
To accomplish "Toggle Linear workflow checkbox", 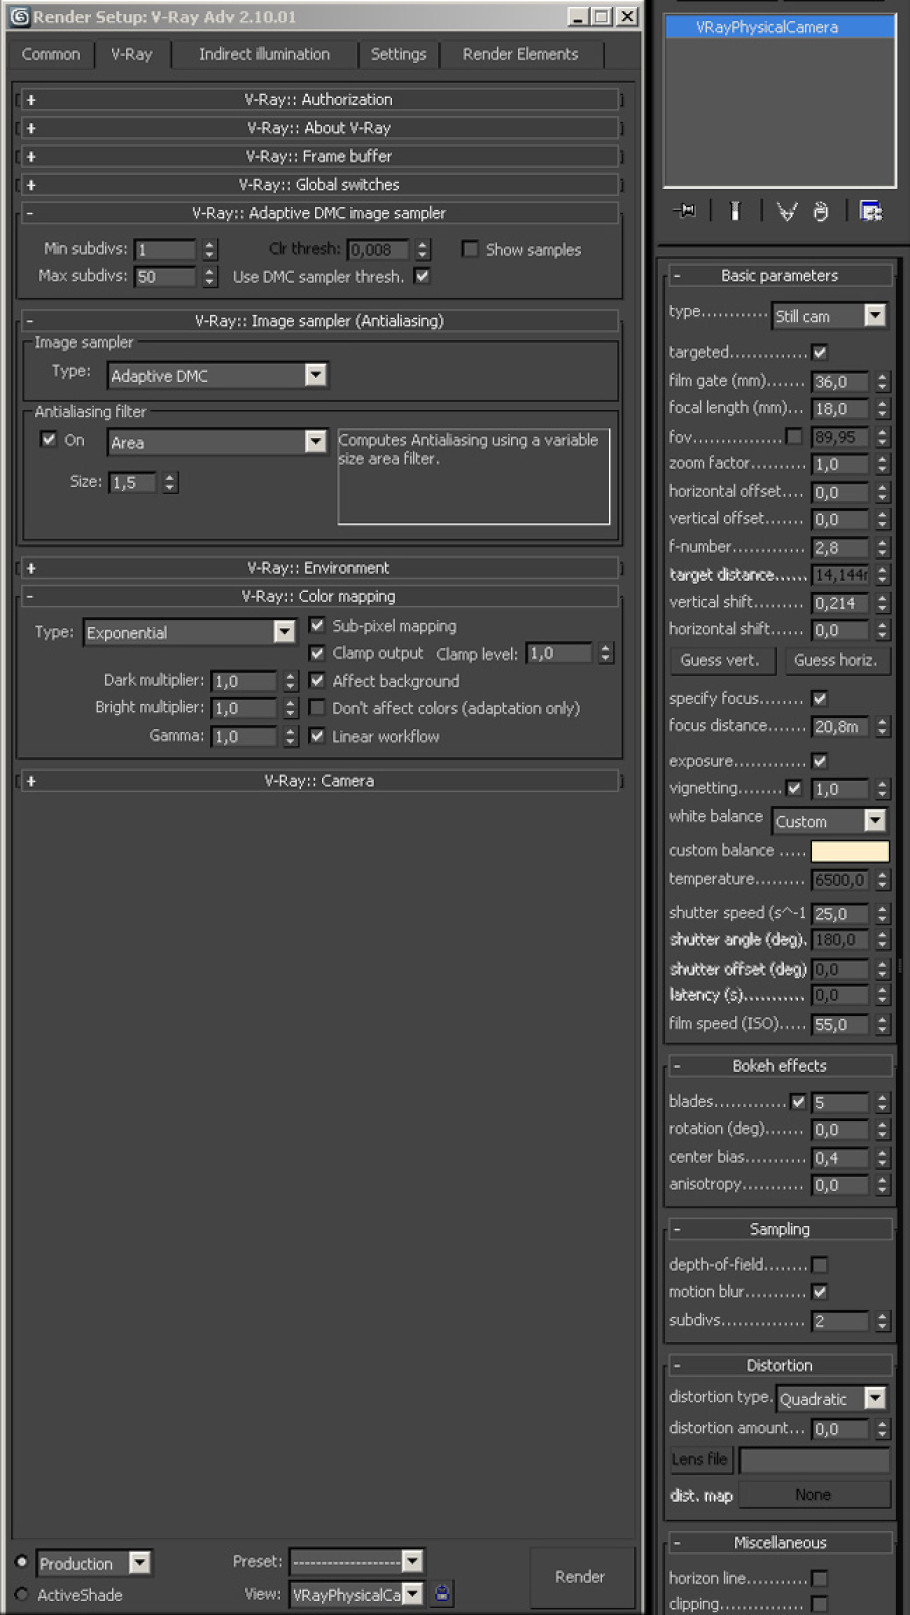I will [317, 736].
